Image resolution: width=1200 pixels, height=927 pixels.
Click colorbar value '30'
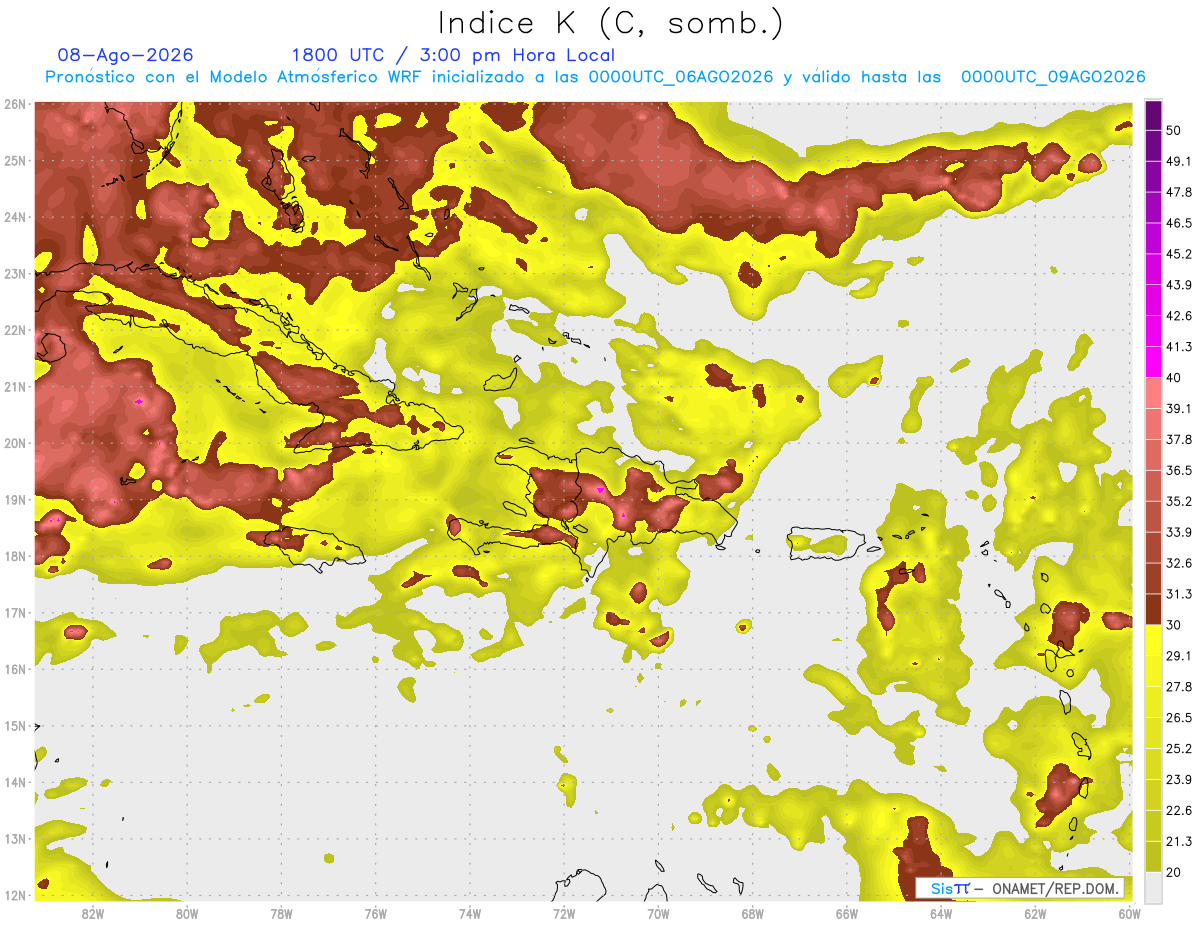pyautogui.click(x=1174, y=625)
